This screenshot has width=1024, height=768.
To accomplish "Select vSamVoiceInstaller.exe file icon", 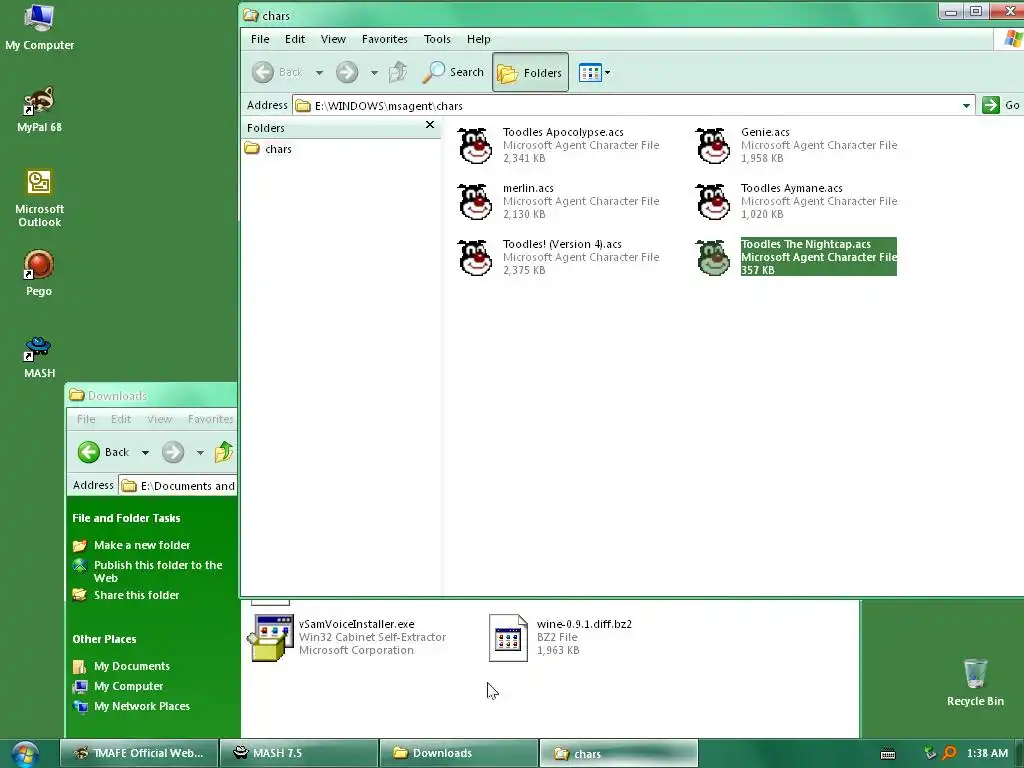I will (270, 638).
